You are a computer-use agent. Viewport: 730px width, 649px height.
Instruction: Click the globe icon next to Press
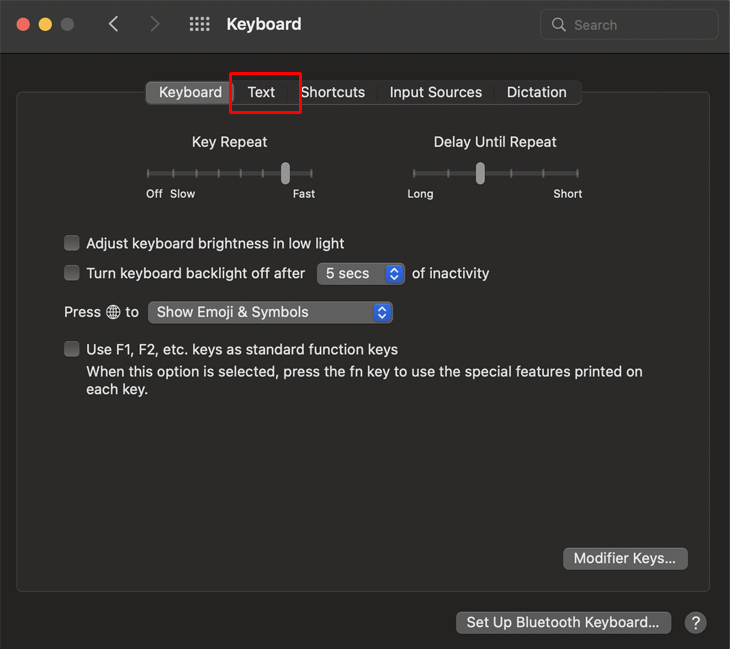[x=113, y=312]
